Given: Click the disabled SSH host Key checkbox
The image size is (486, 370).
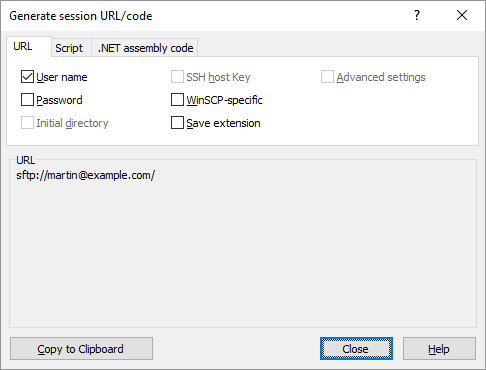Looking at the screenshot, I should [177, 77].
